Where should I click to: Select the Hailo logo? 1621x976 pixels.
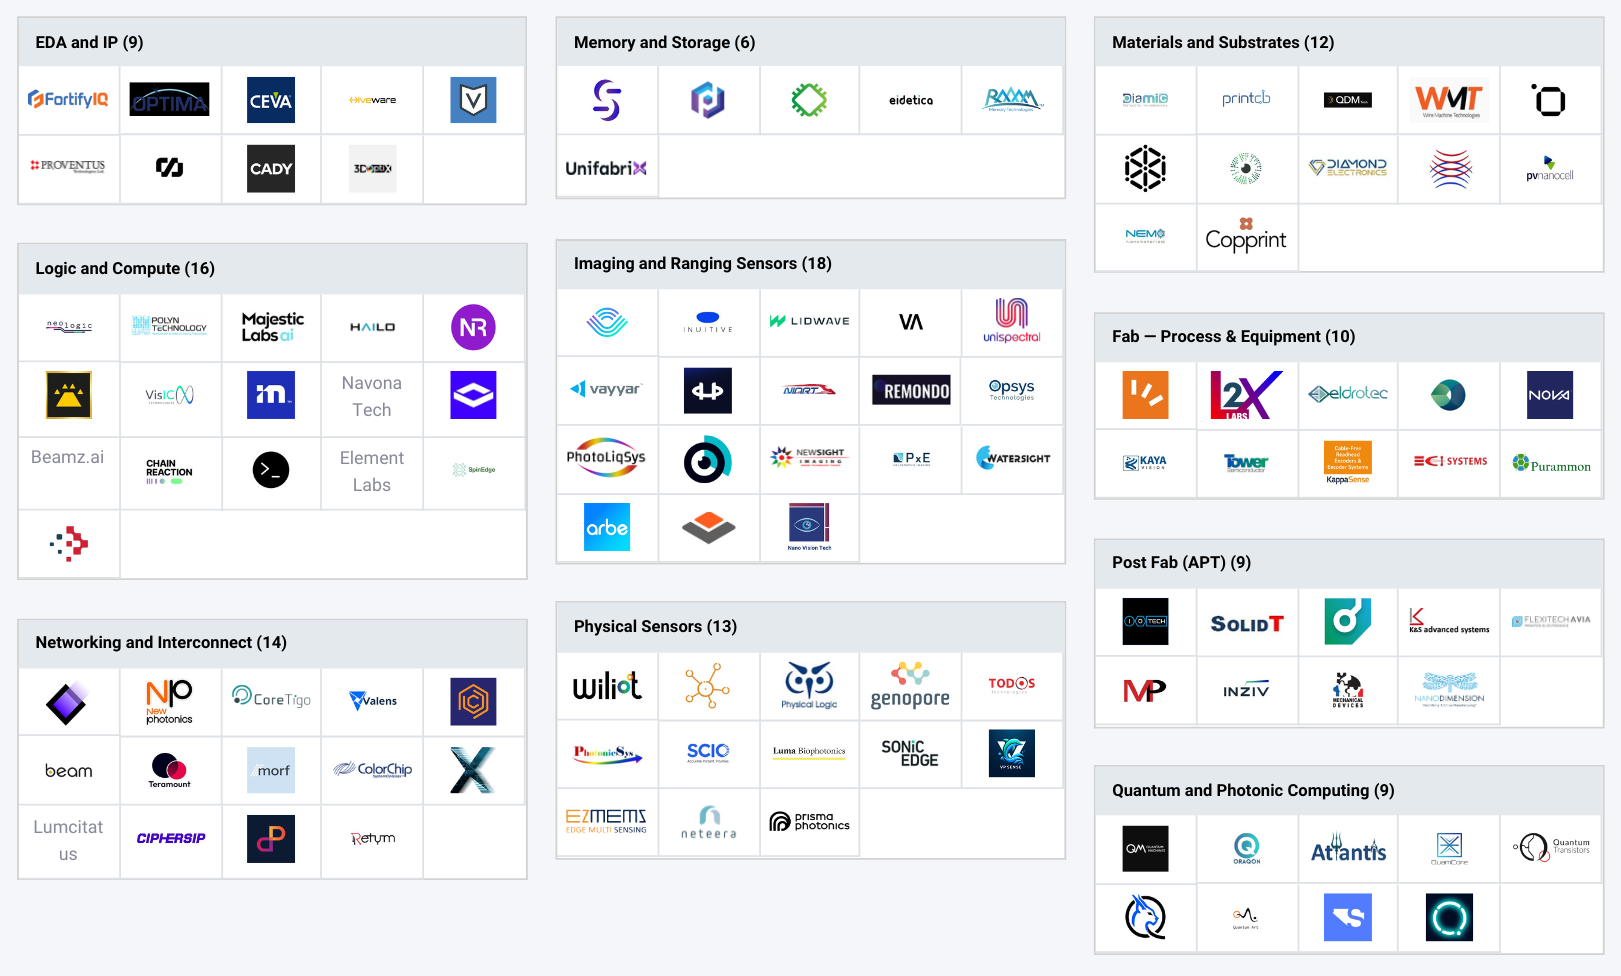(x=372, y=327)
